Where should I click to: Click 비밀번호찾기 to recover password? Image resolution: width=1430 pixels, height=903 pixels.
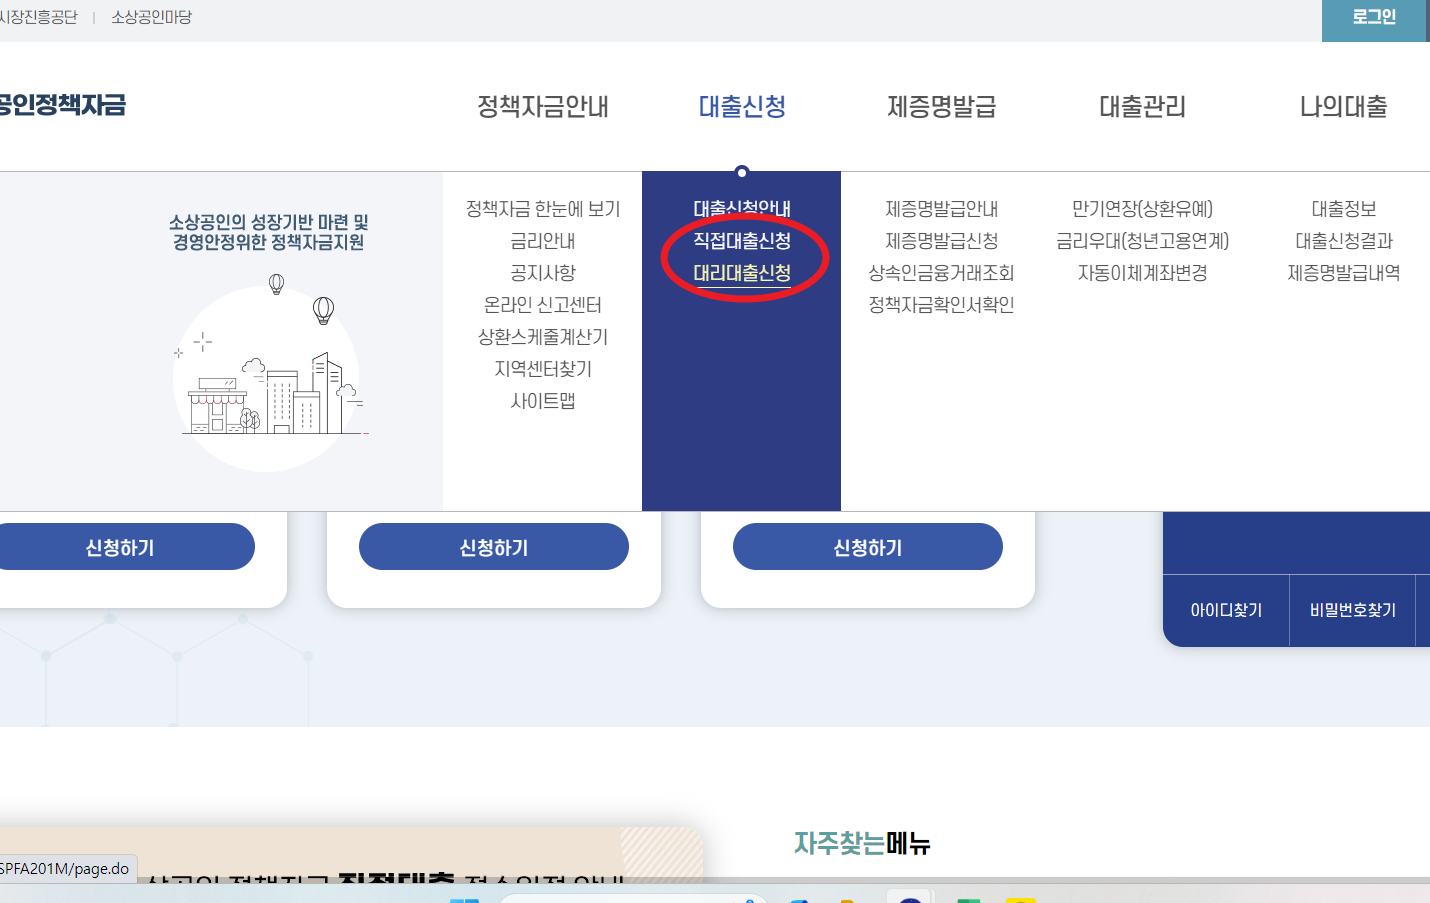tap(1351, 611)
